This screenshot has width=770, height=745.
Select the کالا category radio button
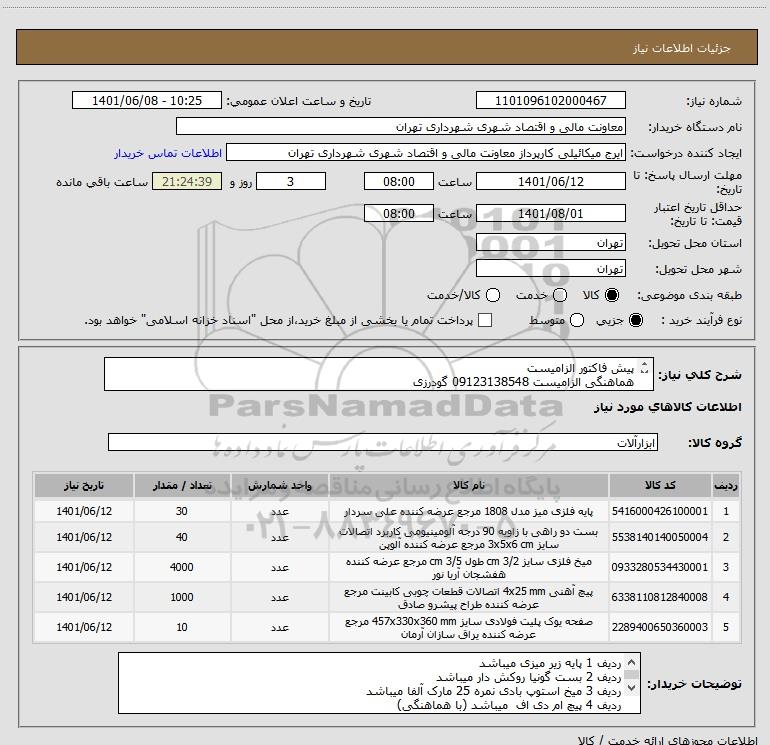(x=612, y=295)
